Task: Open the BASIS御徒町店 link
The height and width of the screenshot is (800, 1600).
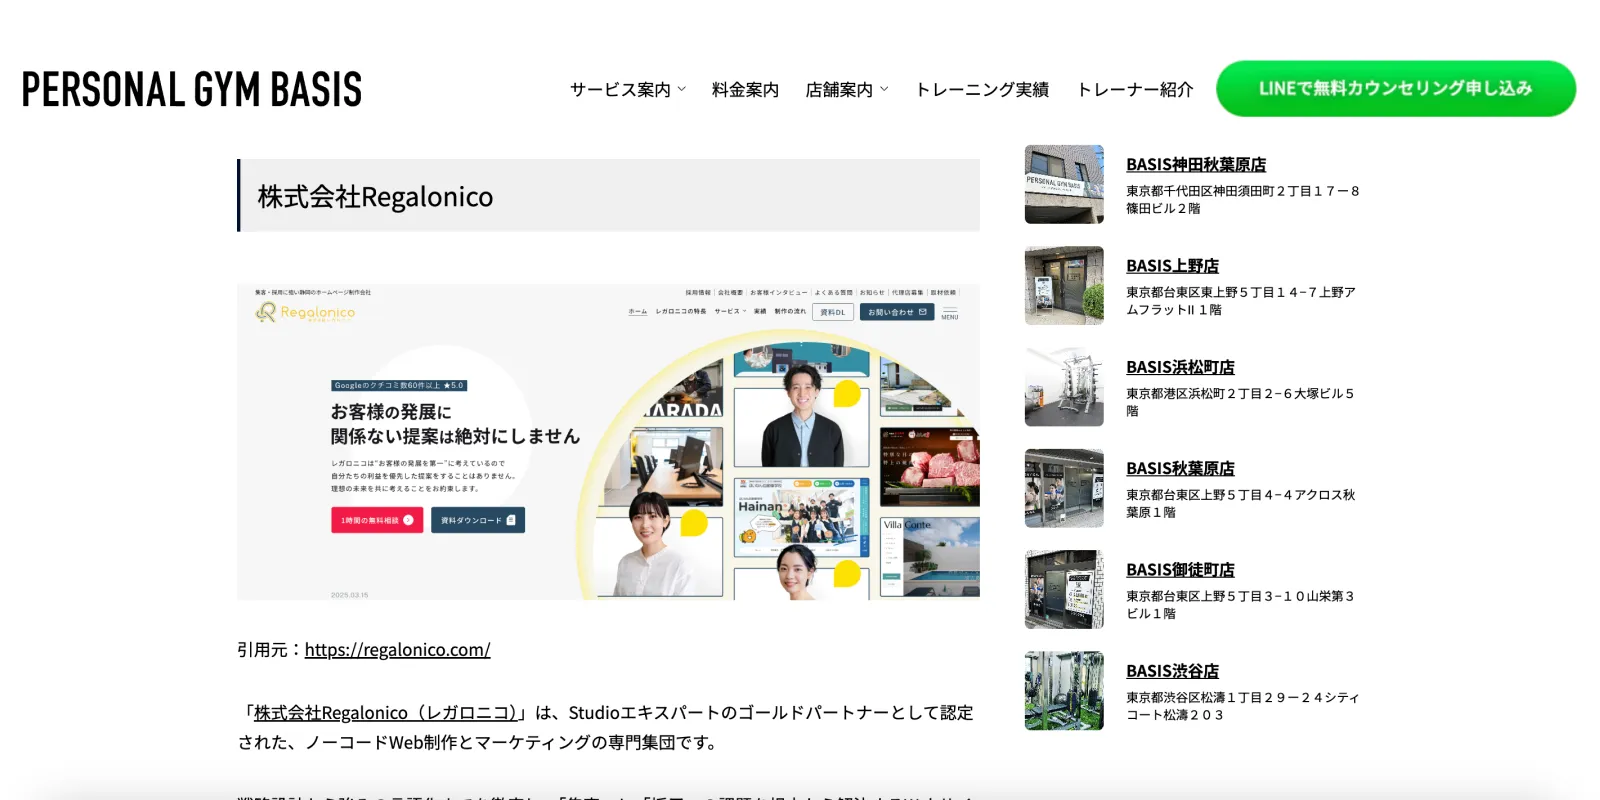Action: [1180, 570]
